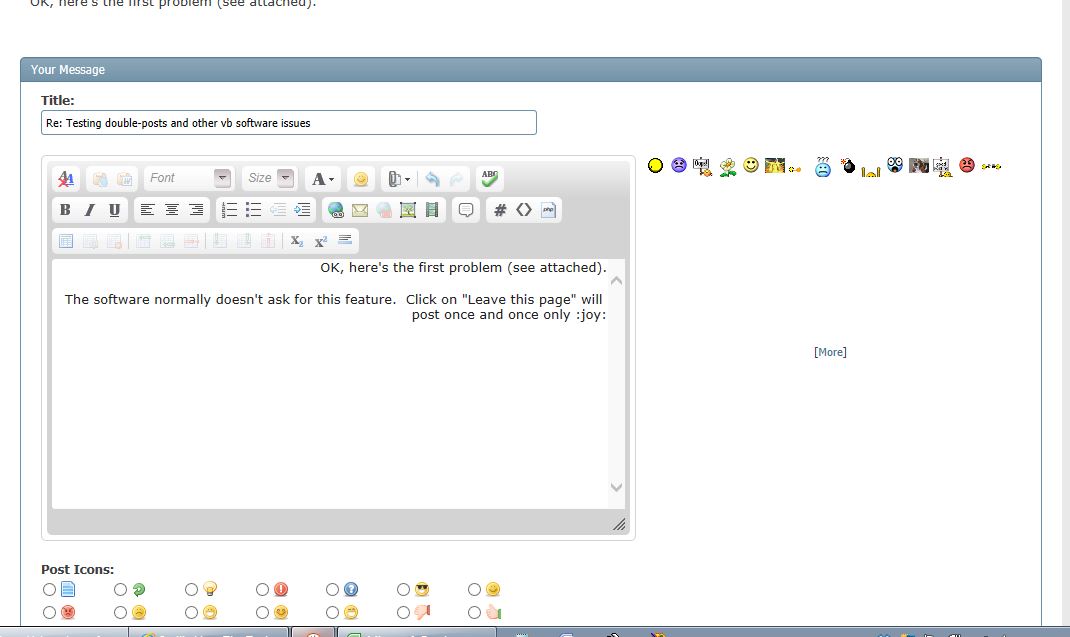Apply underline formatting
Image resolution: width=1070 pixels, height=637 pixels.
coord(114,210)
